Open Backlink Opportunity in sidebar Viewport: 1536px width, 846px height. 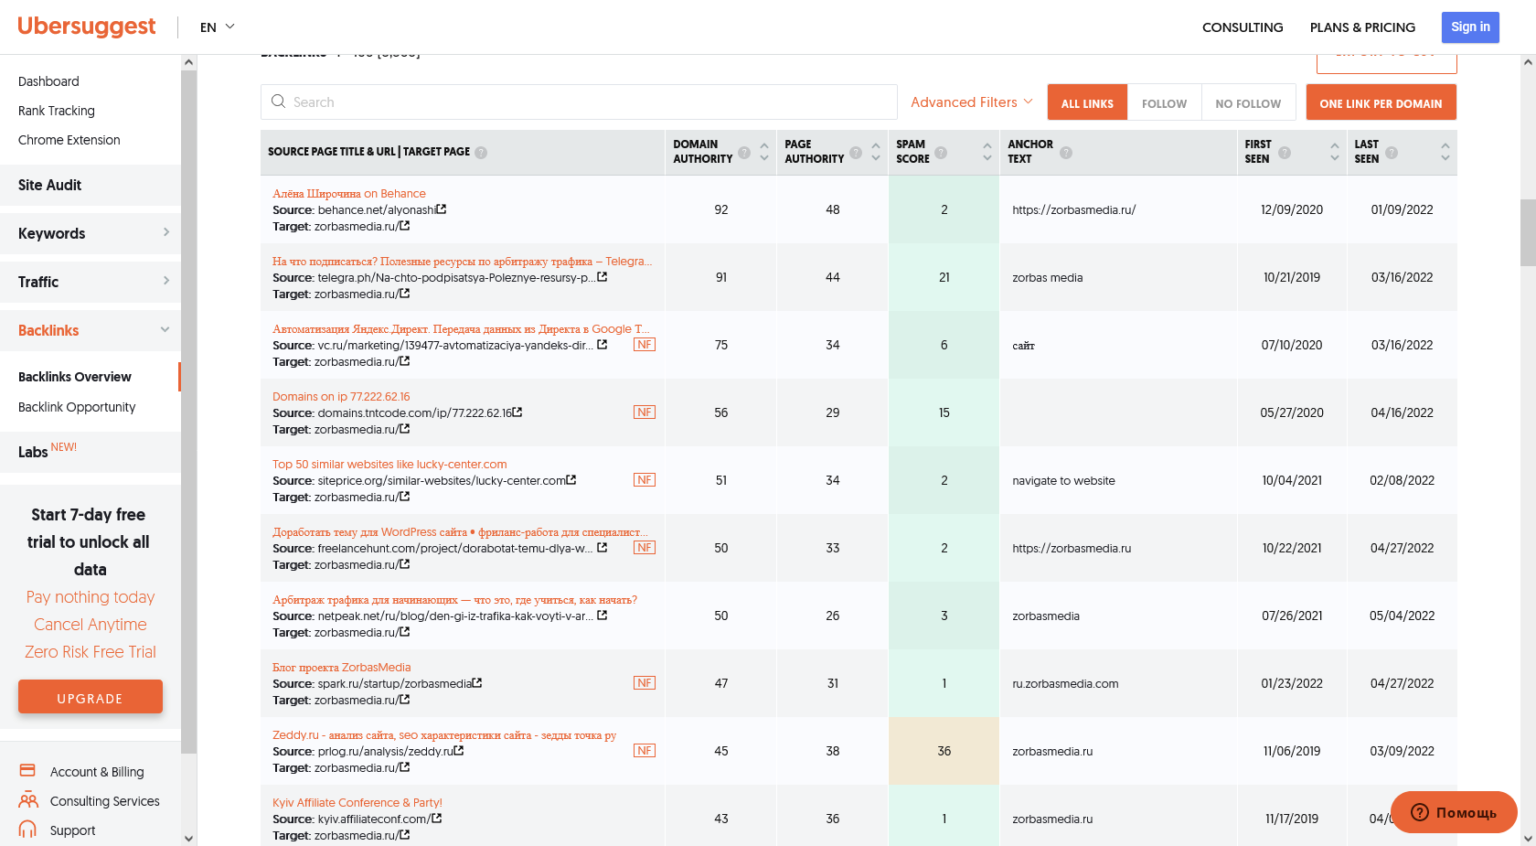tap(77, 407)
